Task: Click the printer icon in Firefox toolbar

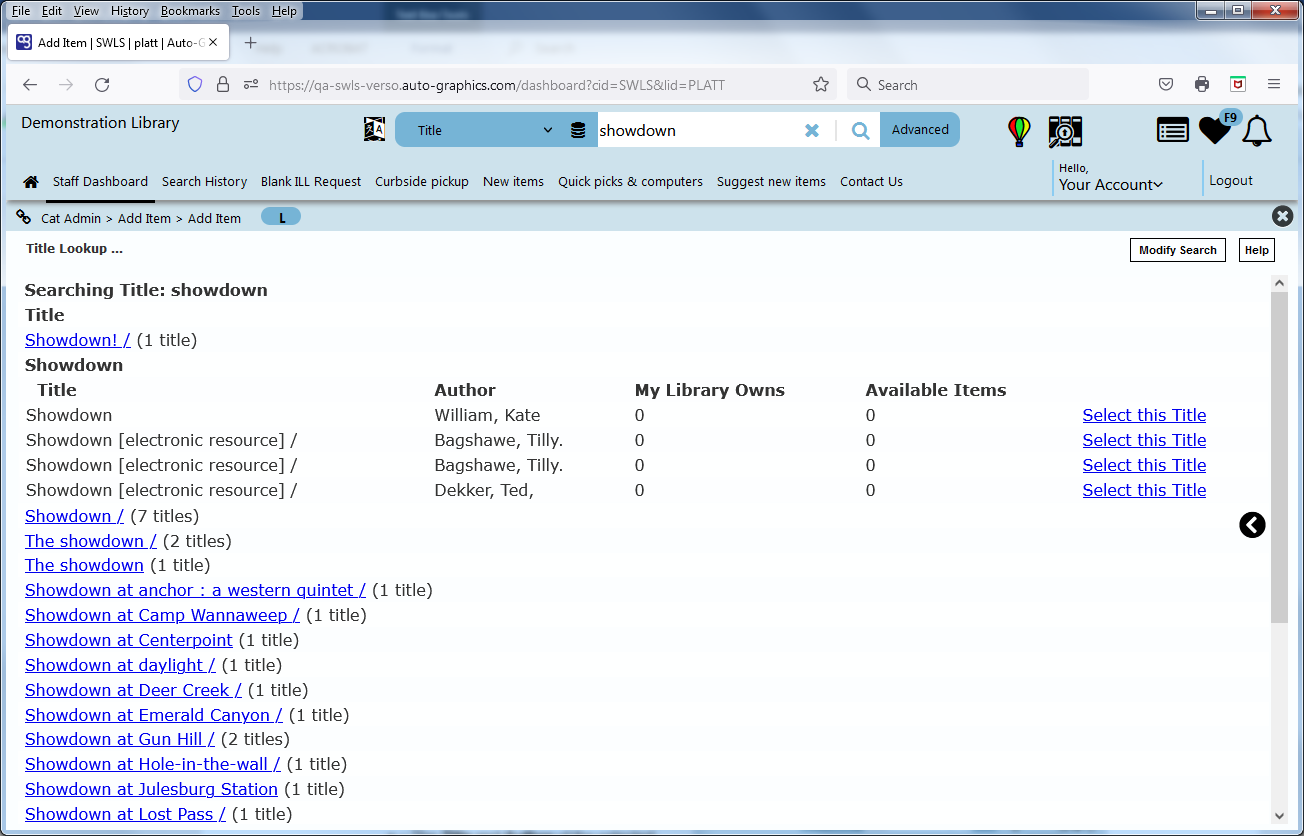Action: (x=1202, y=85)
